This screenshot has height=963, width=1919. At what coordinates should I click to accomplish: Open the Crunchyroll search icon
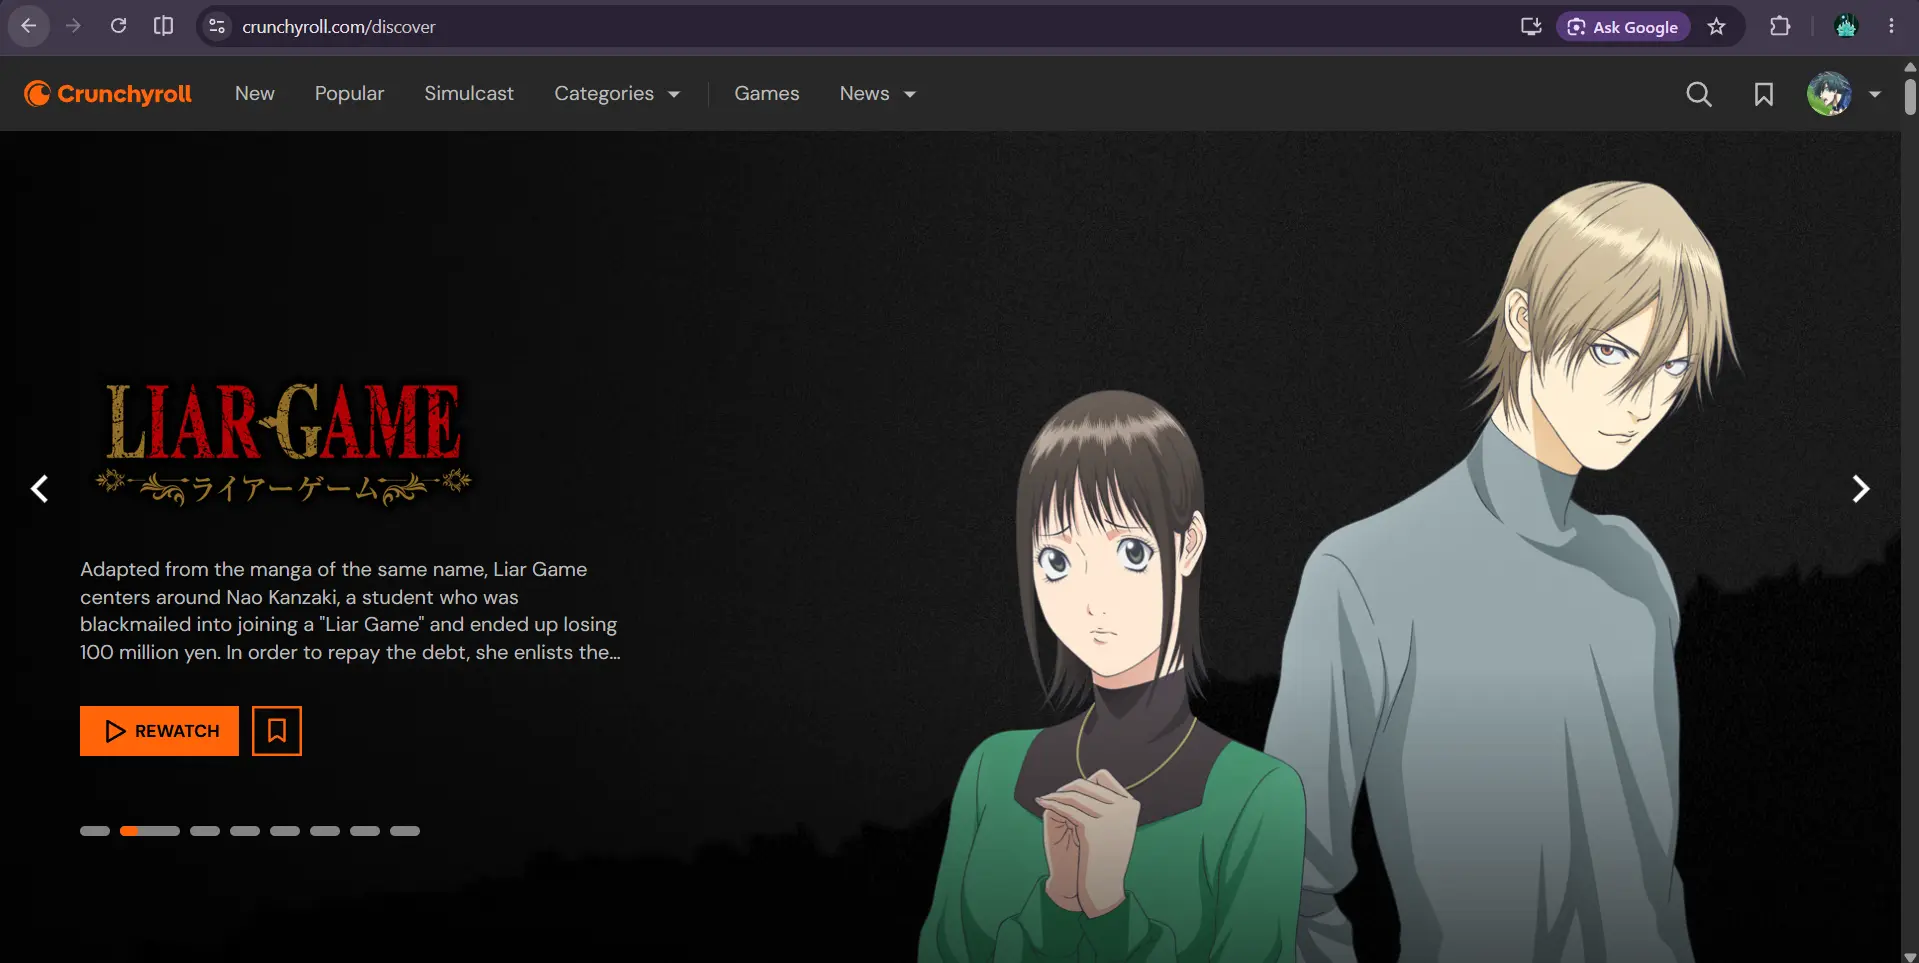1699,94
